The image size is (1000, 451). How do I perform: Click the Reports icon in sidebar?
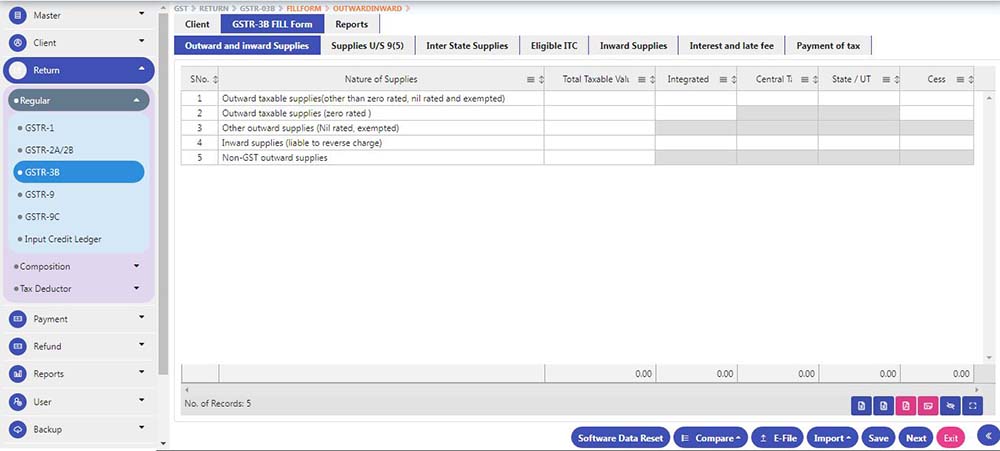pos(17,374)
